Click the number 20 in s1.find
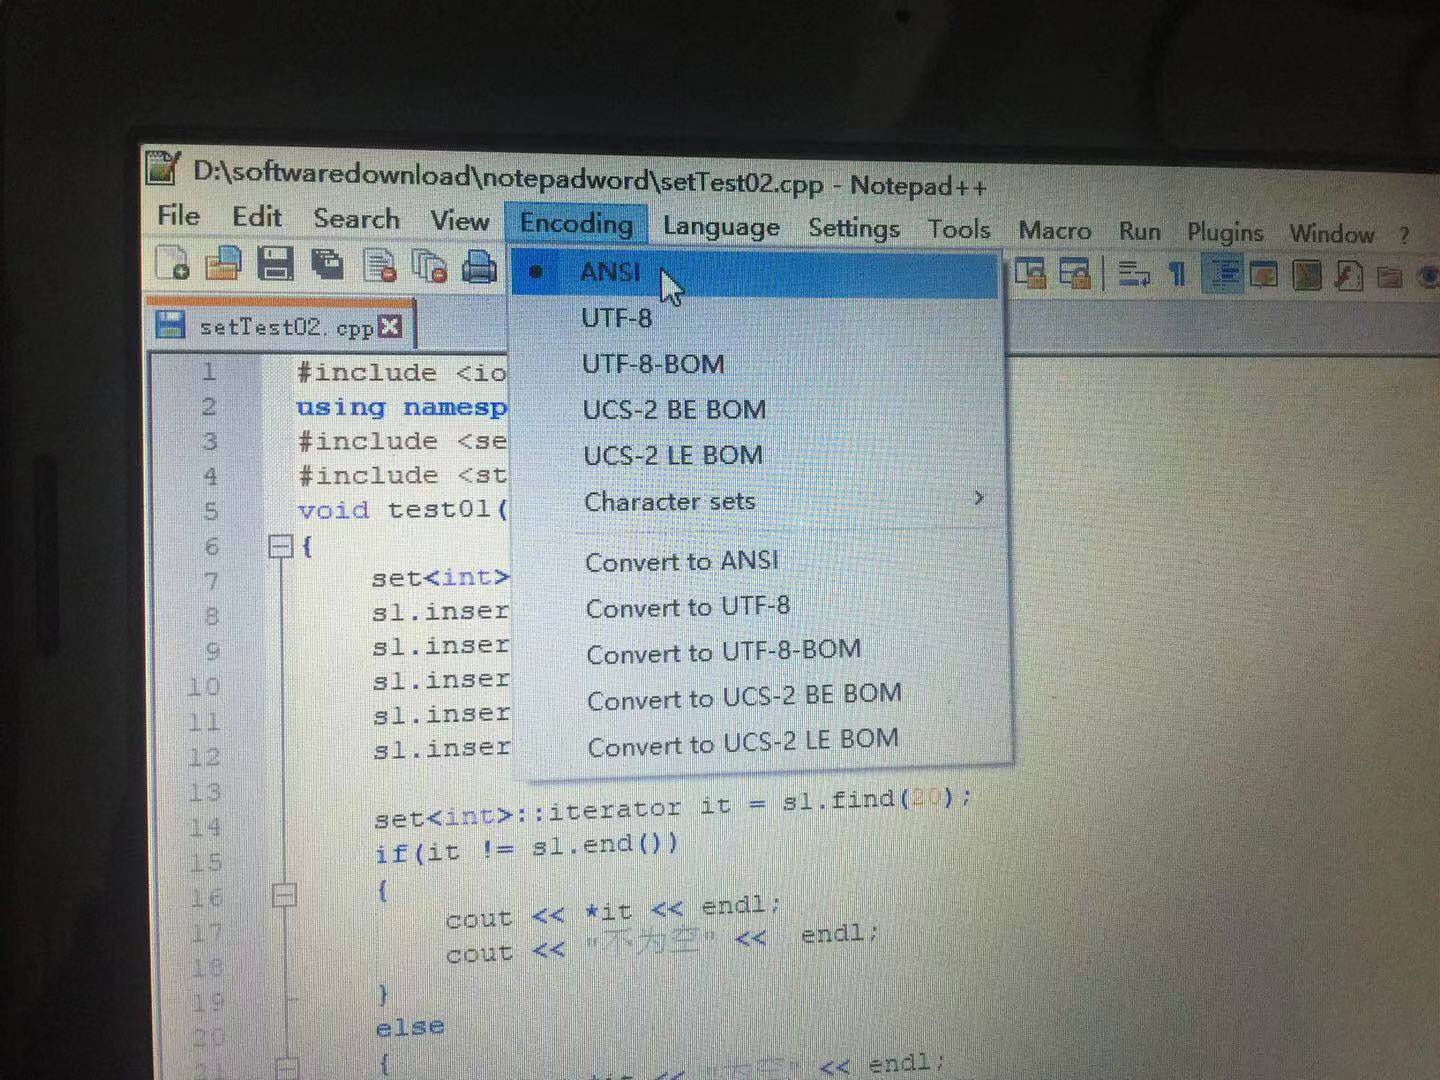 pos(927,798)
